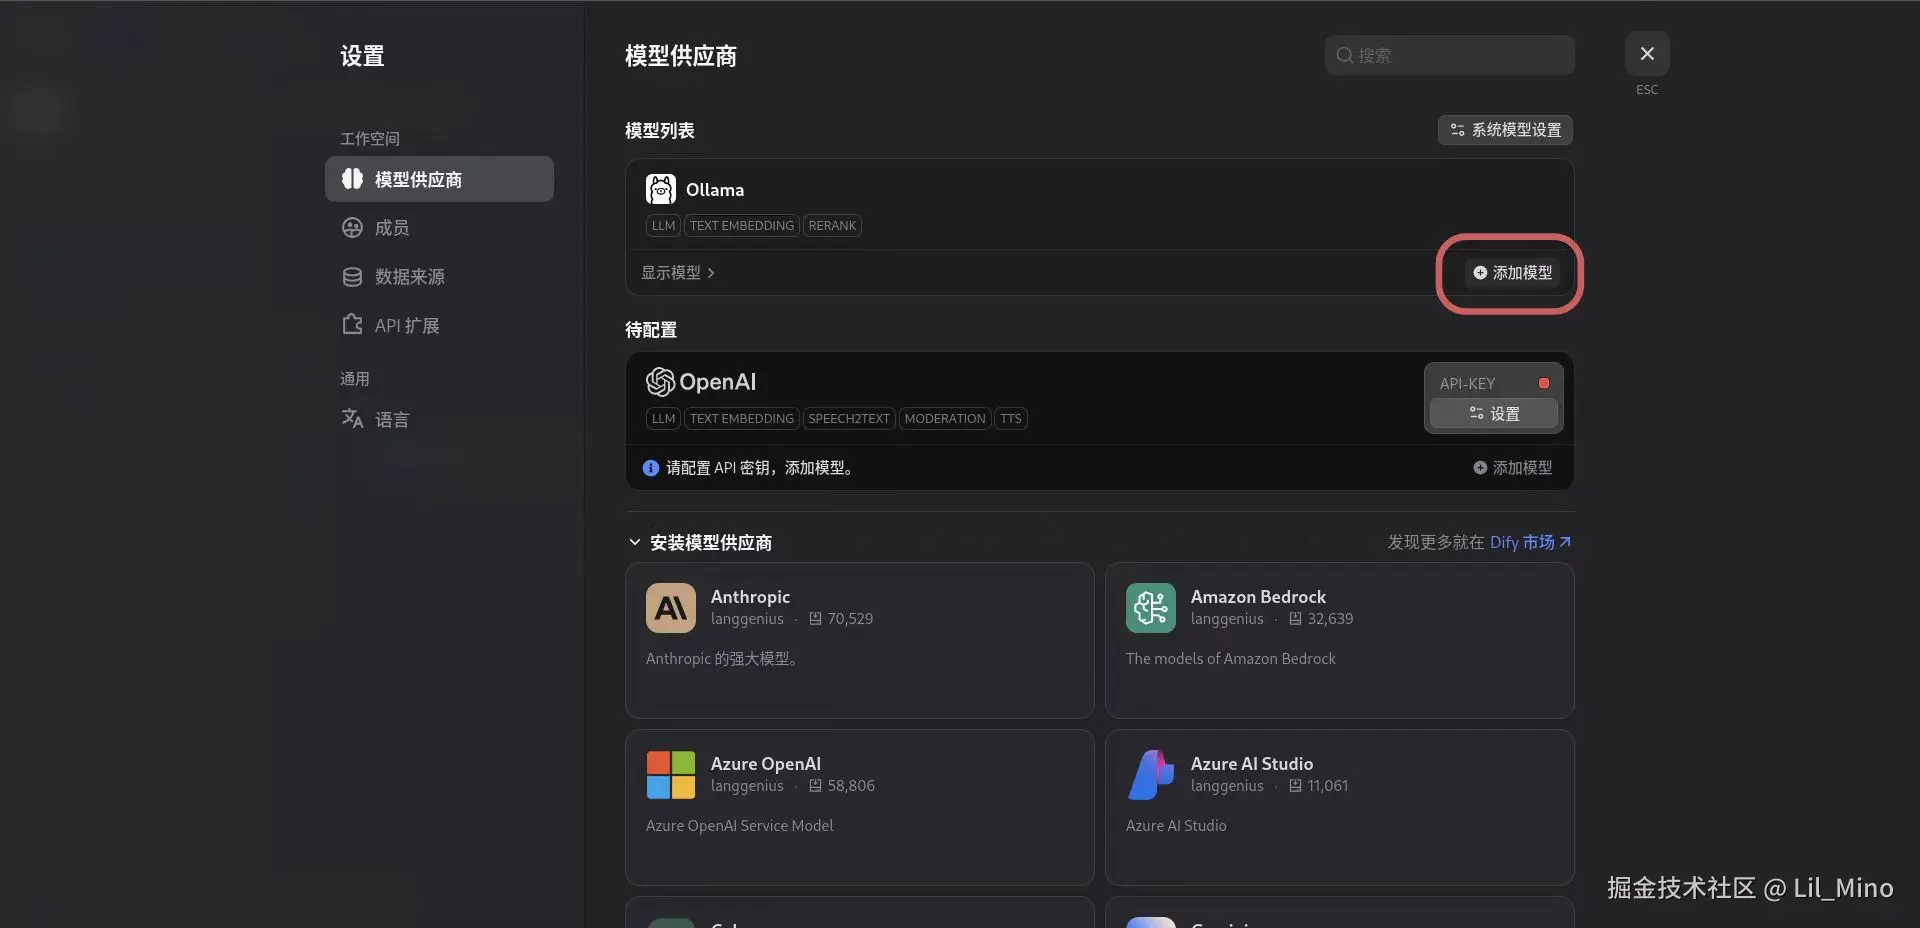The width and height of the screenshot is (1920, 928).
Task: Open the Azure AI Studio provider card
Action: click(x=1340, y=807)
